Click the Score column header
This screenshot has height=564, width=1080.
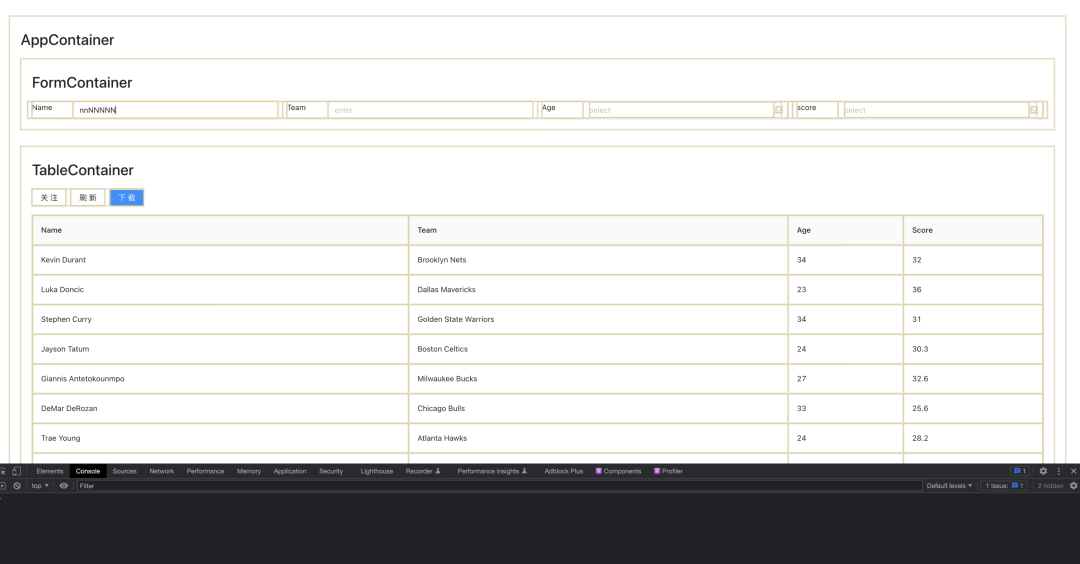[x=973, y=230]
